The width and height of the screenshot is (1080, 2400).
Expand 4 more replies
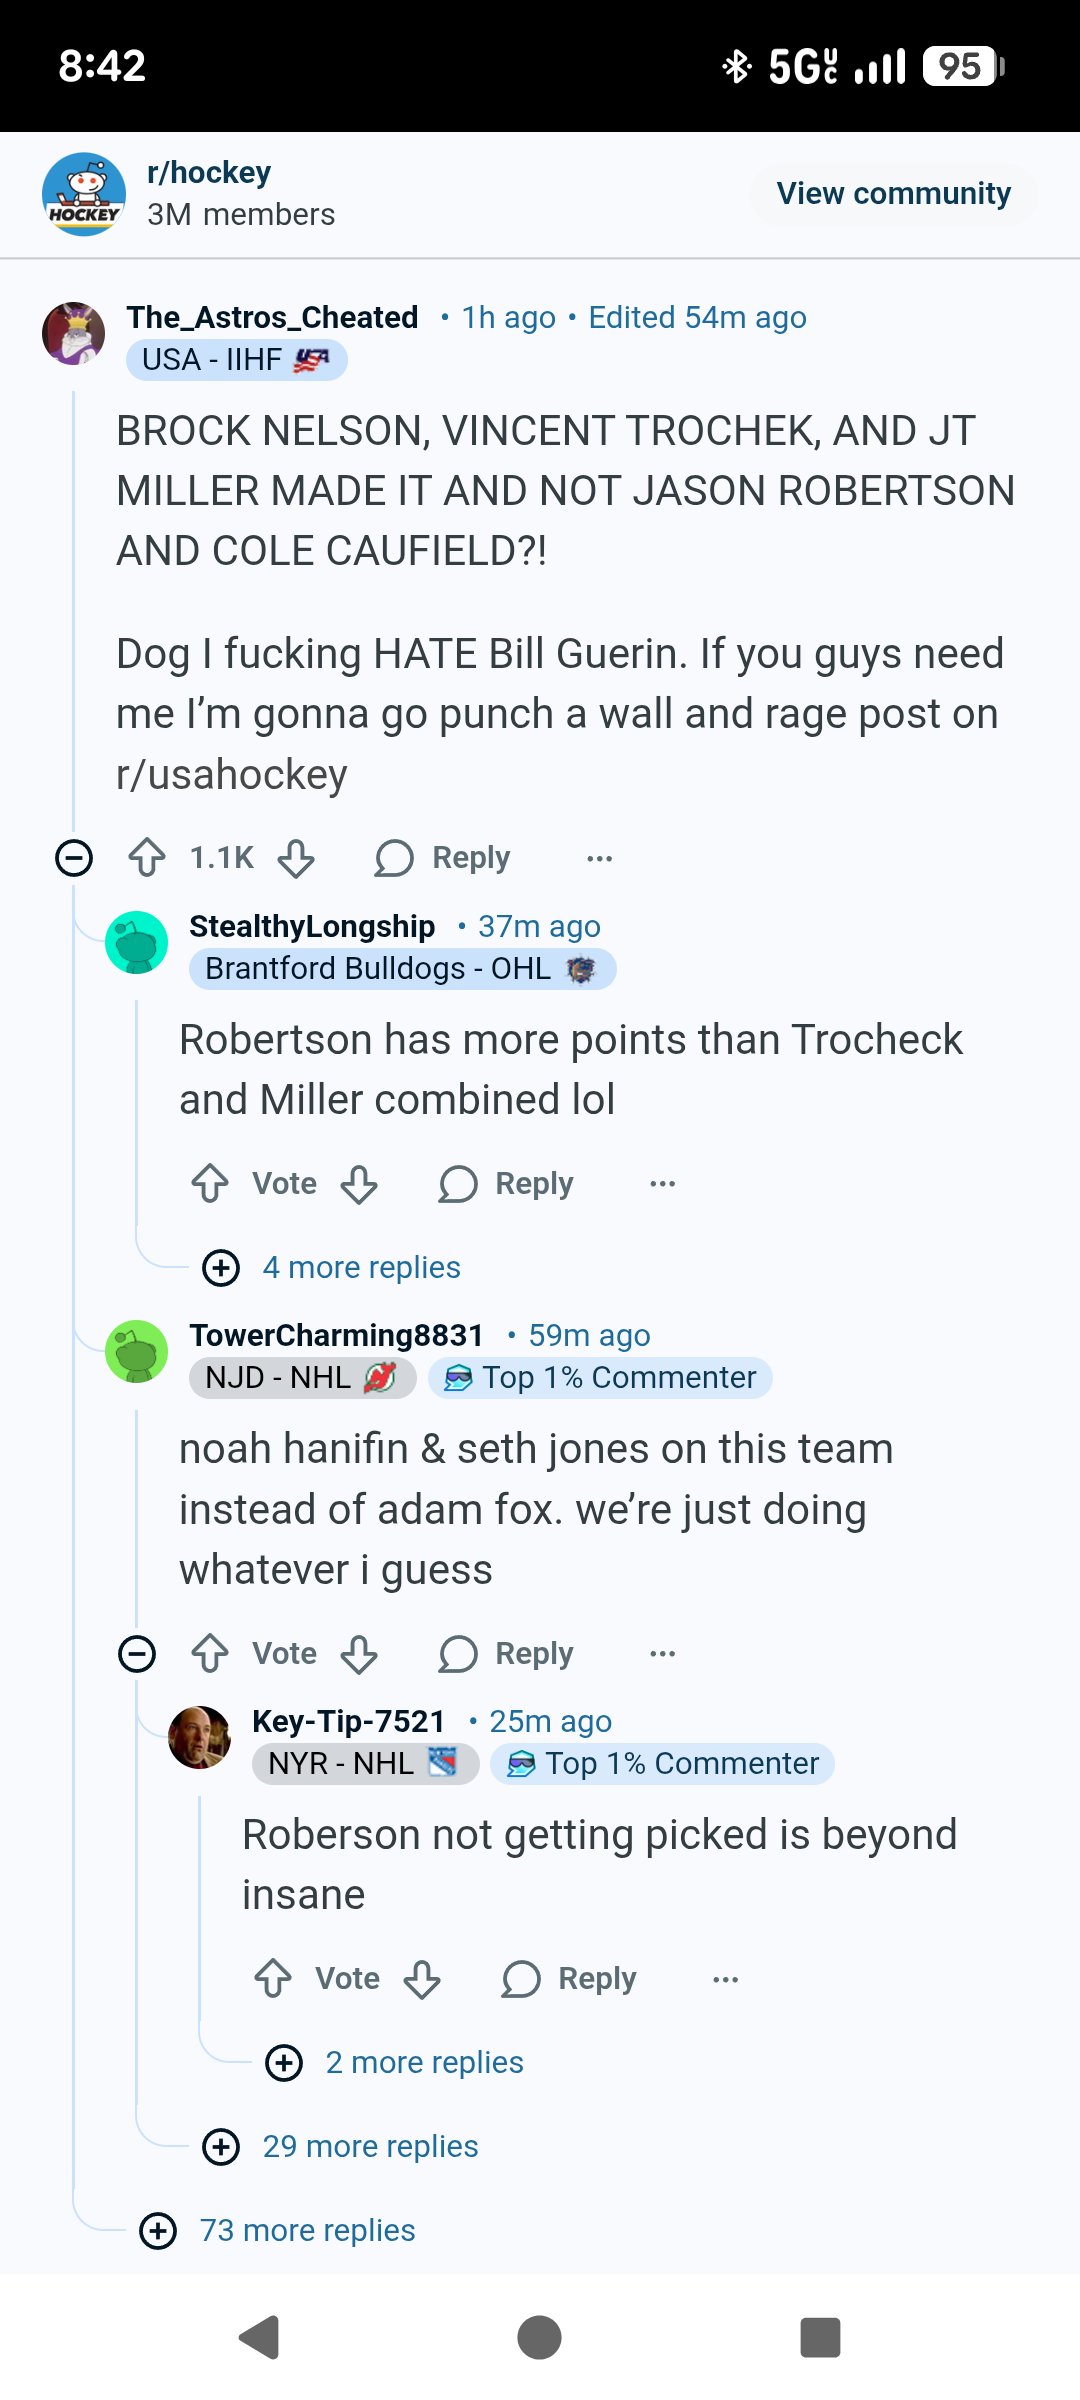click(x=361, y=1268)
